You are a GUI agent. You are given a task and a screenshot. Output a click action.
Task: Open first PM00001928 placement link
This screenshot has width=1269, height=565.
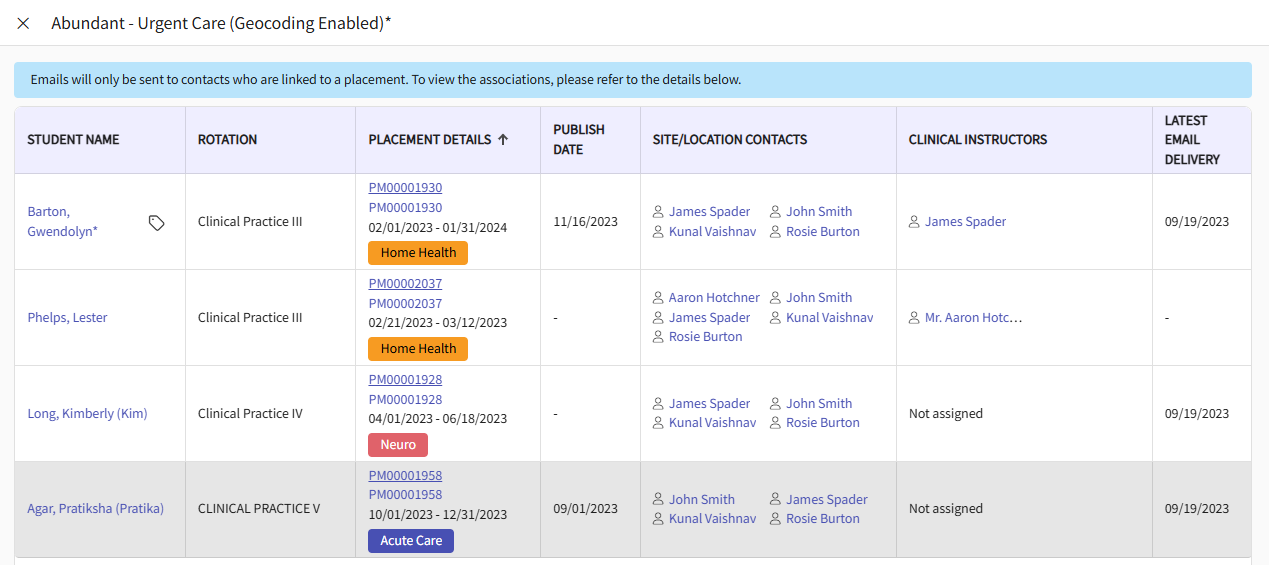[405, 380]
